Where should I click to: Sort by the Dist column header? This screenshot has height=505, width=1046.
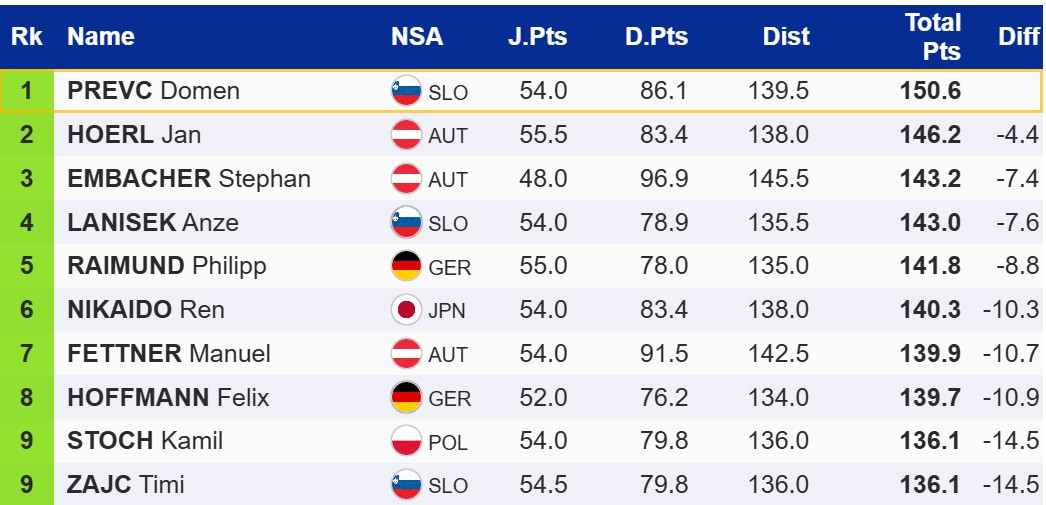tap(786, 37)
